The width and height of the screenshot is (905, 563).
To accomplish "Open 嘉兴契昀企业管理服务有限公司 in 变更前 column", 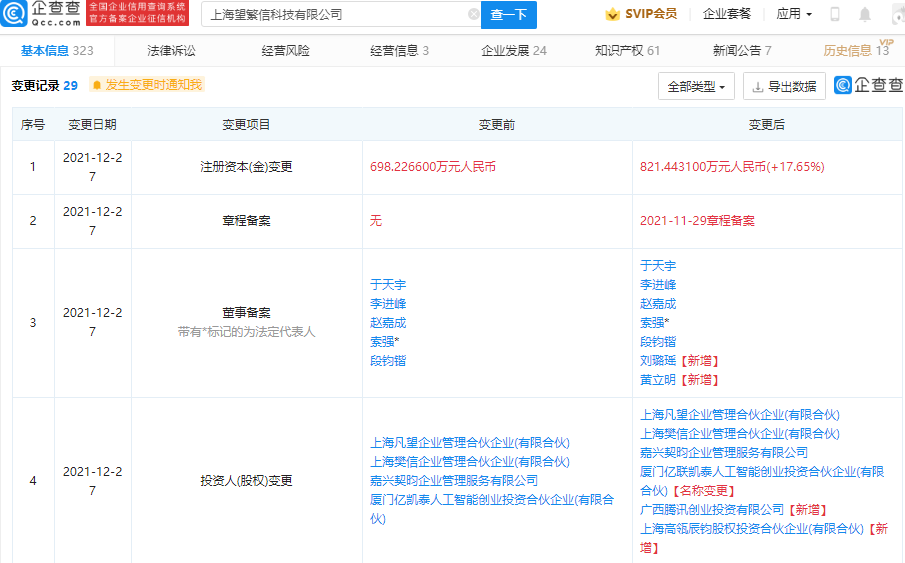I will 454,481.
